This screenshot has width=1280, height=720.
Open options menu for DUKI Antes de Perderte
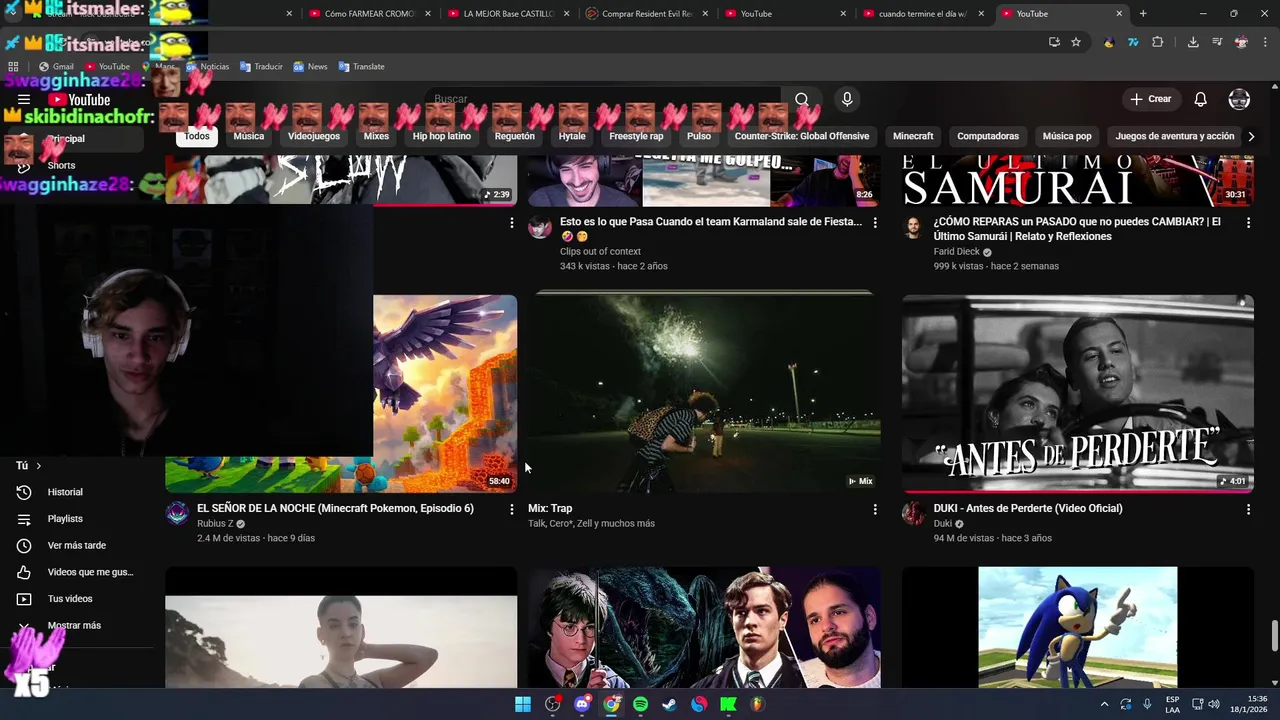coord(1248,509)
